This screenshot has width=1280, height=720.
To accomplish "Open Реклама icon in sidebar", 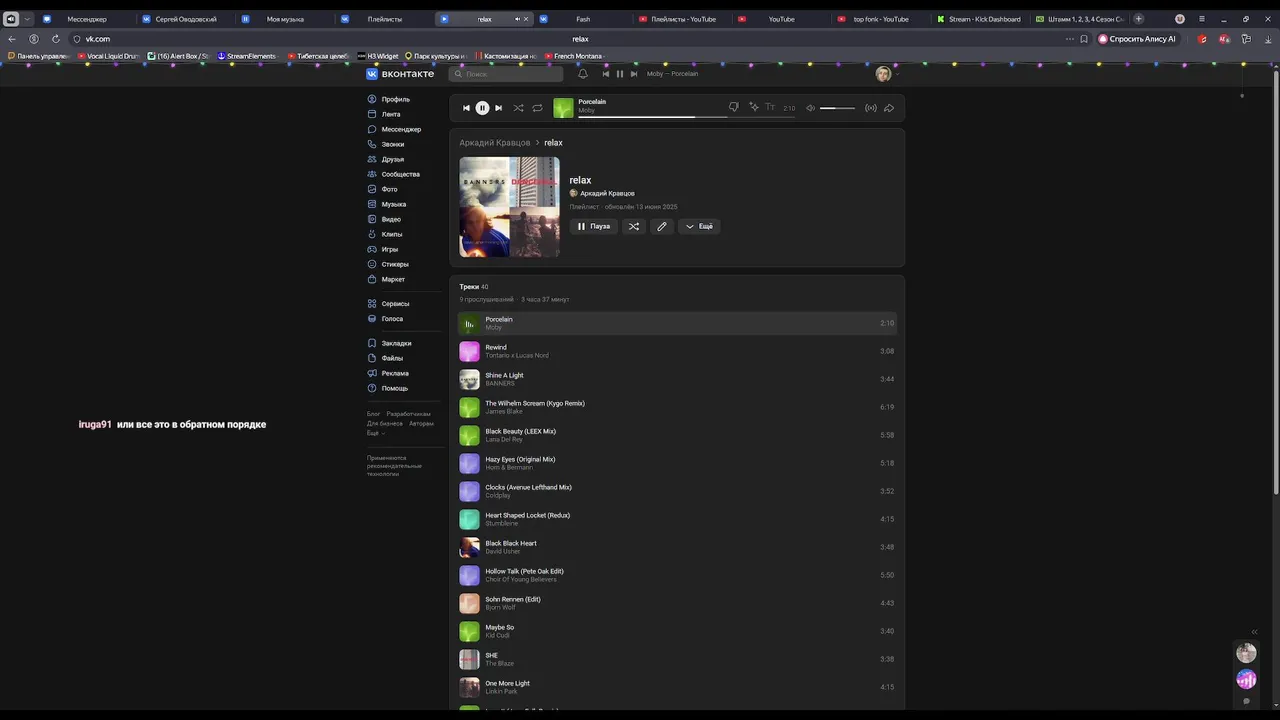I will click(372, 373).
